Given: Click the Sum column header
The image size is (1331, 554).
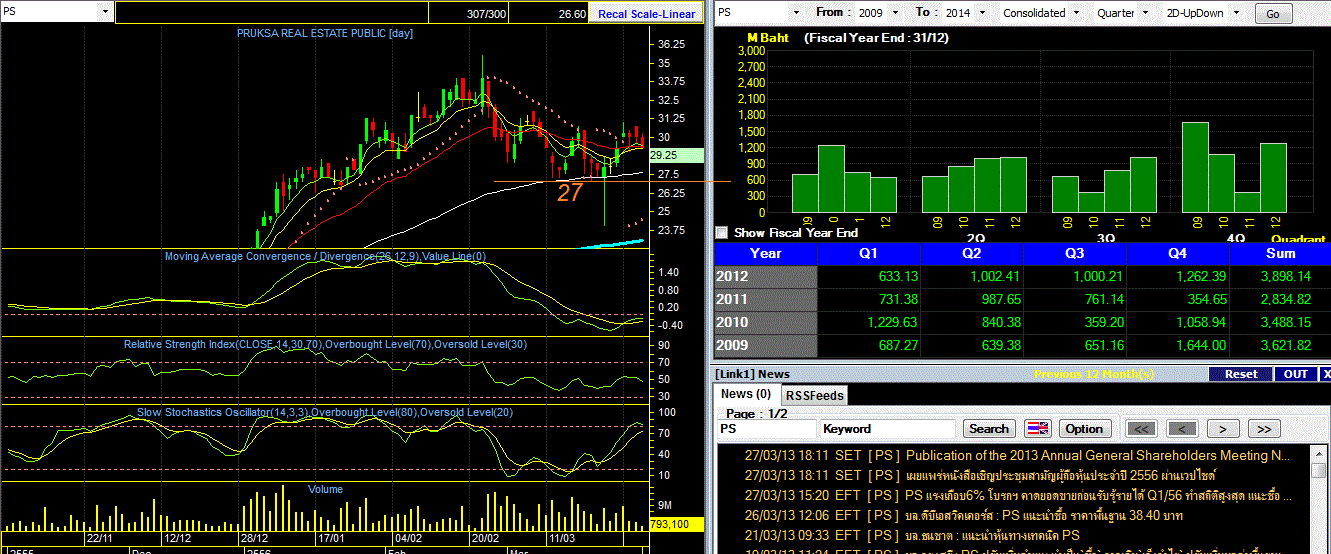Looking at the screenshot, I should pyautogui.click(x=1281, y=254).
